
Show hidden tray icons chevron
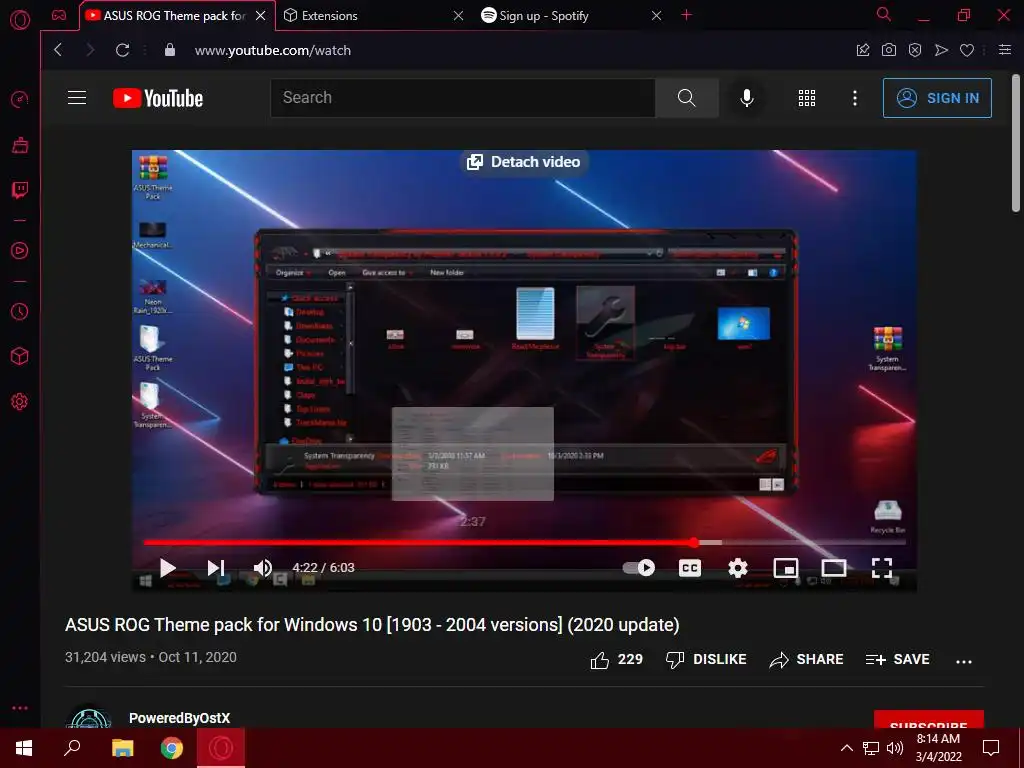tap(846, 748)
